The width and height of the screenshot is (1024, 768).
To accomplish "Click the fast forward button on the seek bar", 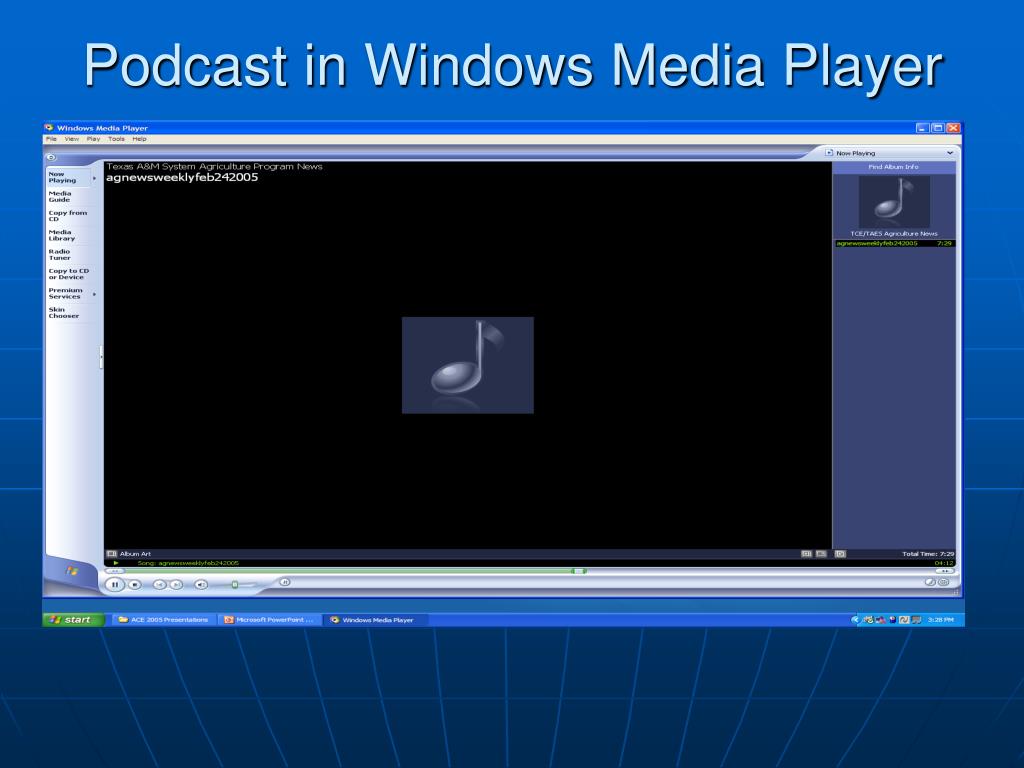I will coord(946,571).
